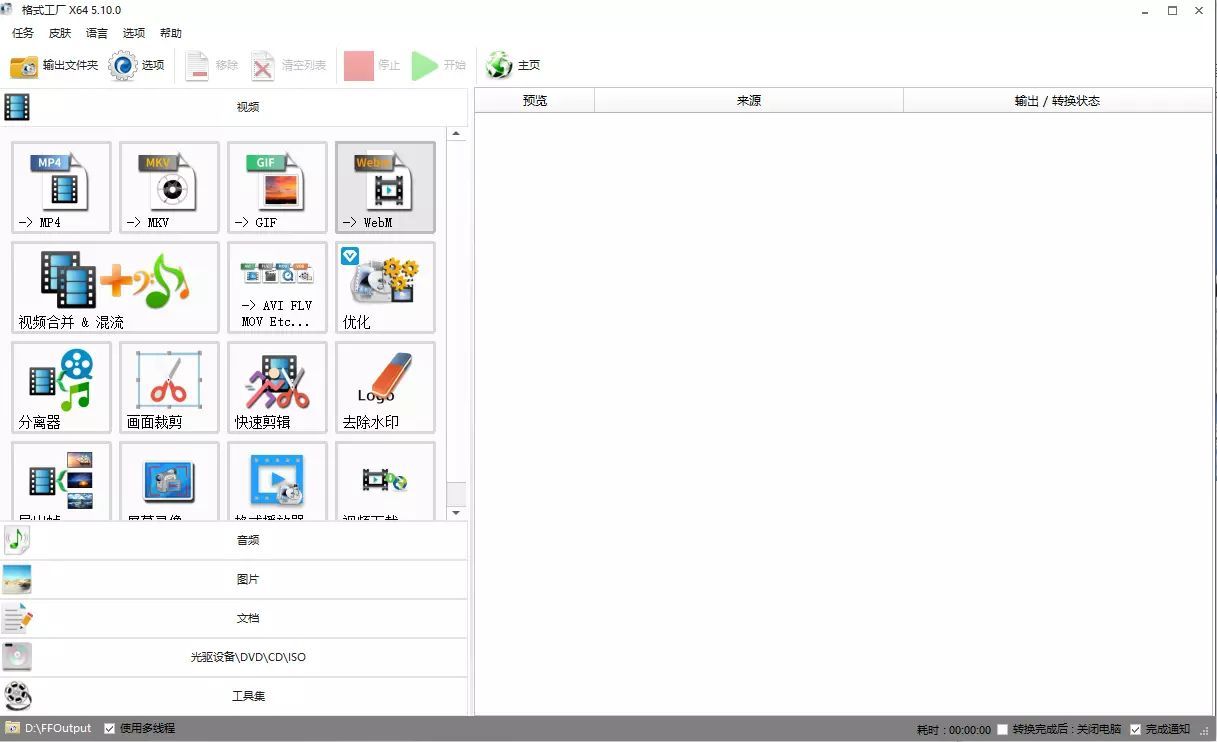The image size is (1217, 742).
Task: Click the 停止 toolbar button
Action: coord(373,66)
